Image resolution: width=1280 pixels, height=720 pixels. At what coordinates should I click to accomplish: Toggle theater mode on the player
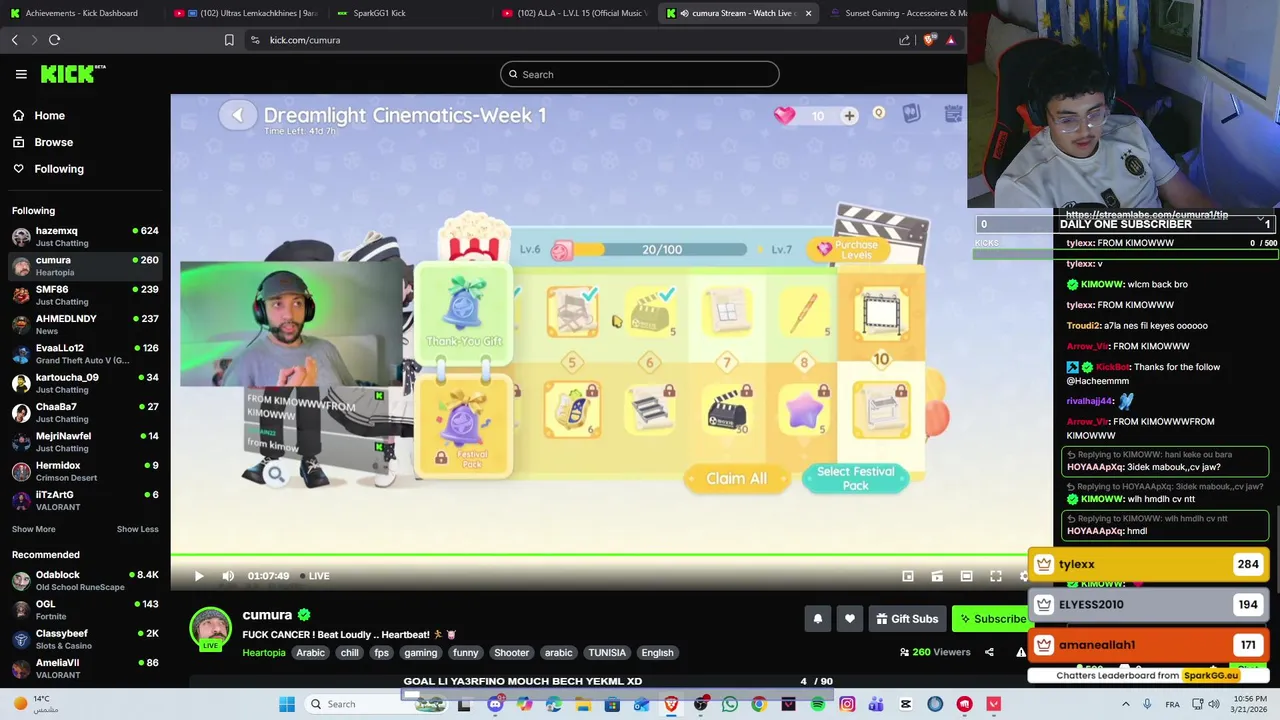tap(966, 576)
